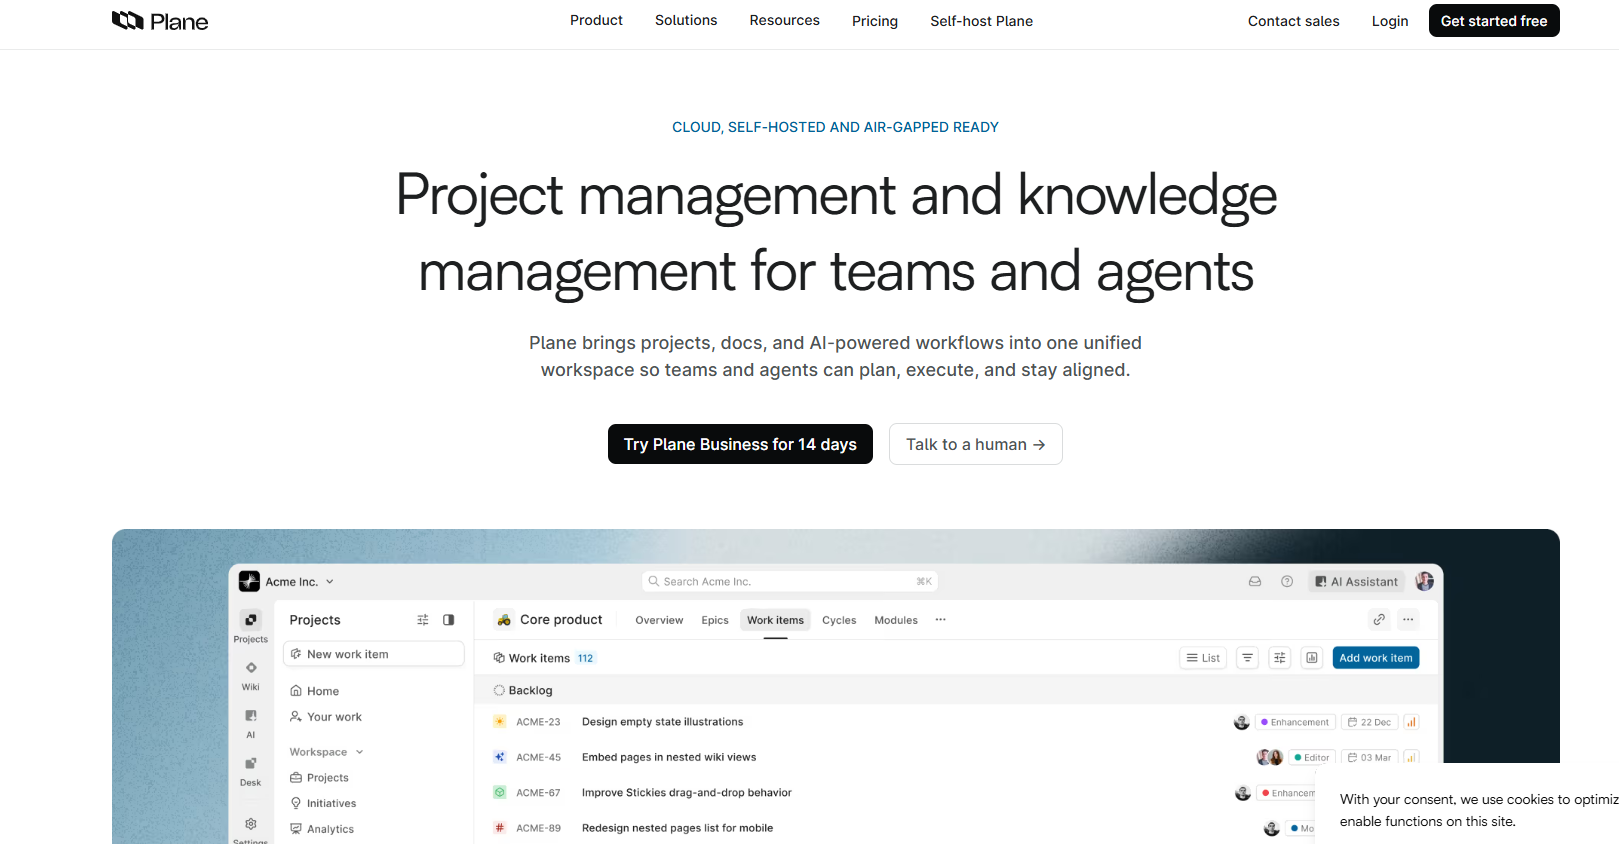Open the Contact sales link
The height and width of the screenshot is (844, 1619).
(x=1293, y=21)
